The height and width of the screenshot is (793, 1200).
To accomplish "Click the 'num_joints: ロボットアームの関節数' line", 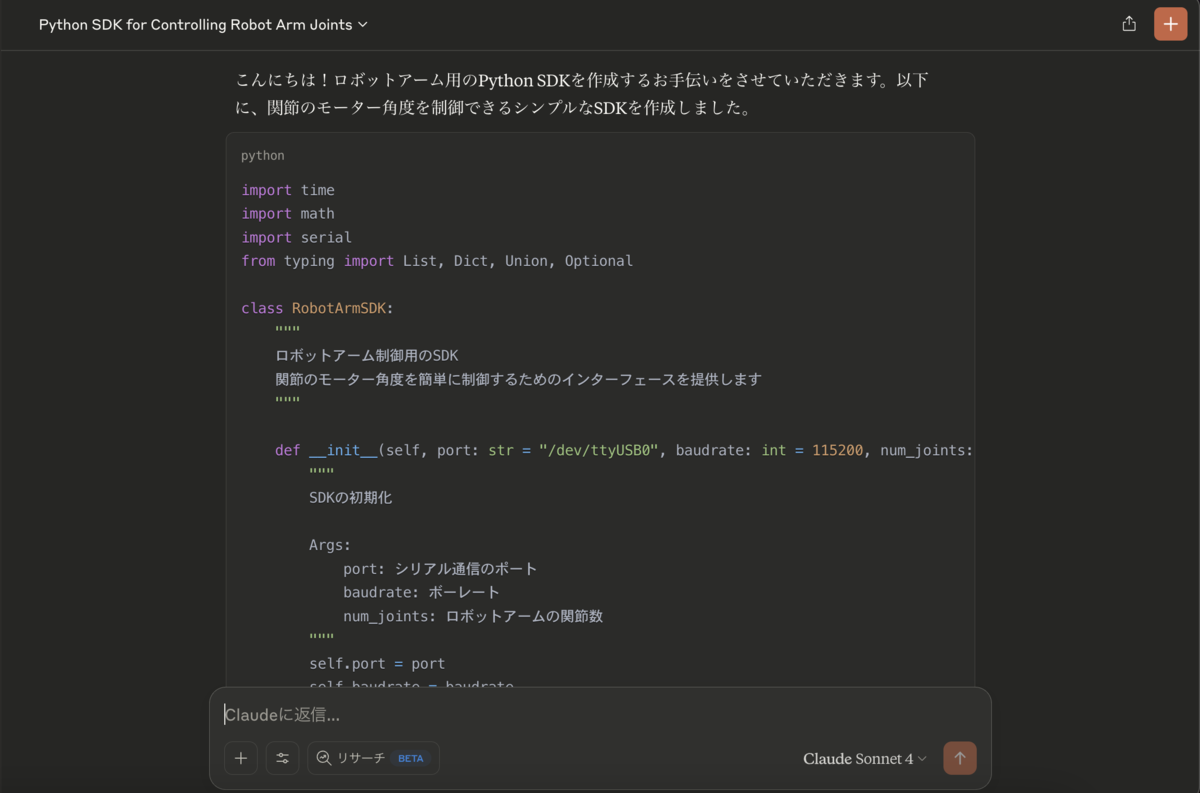I will [x=473, y=616].
